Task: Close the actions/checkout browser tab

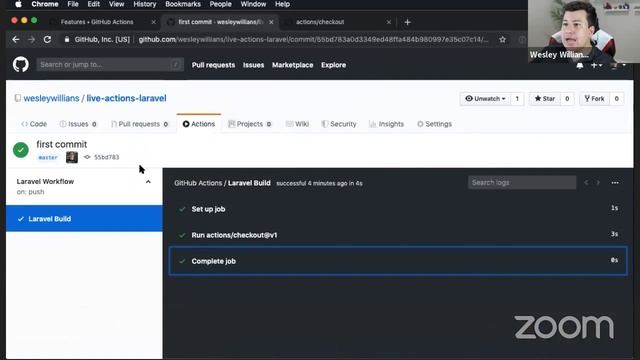Action: pyautogui.click(x=389, y=22)
